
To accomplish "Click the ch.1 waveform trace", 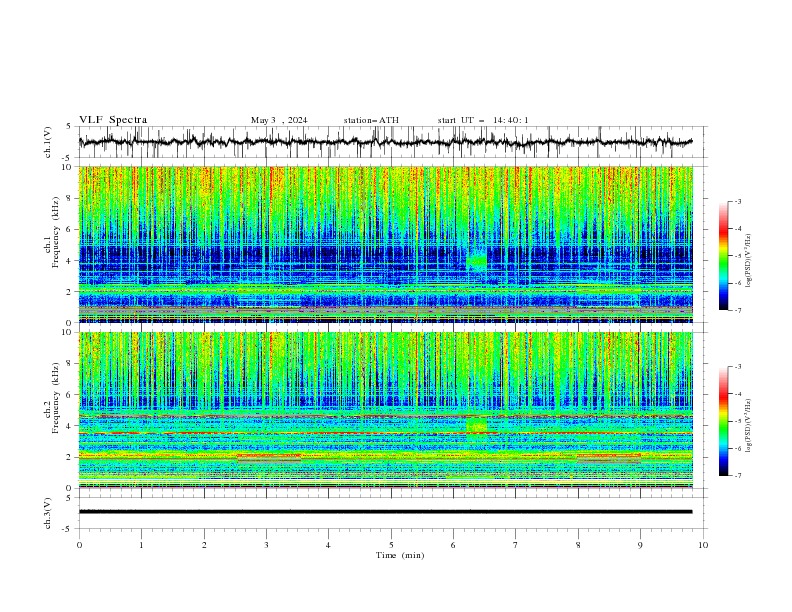I will click(x=385, y=142).
